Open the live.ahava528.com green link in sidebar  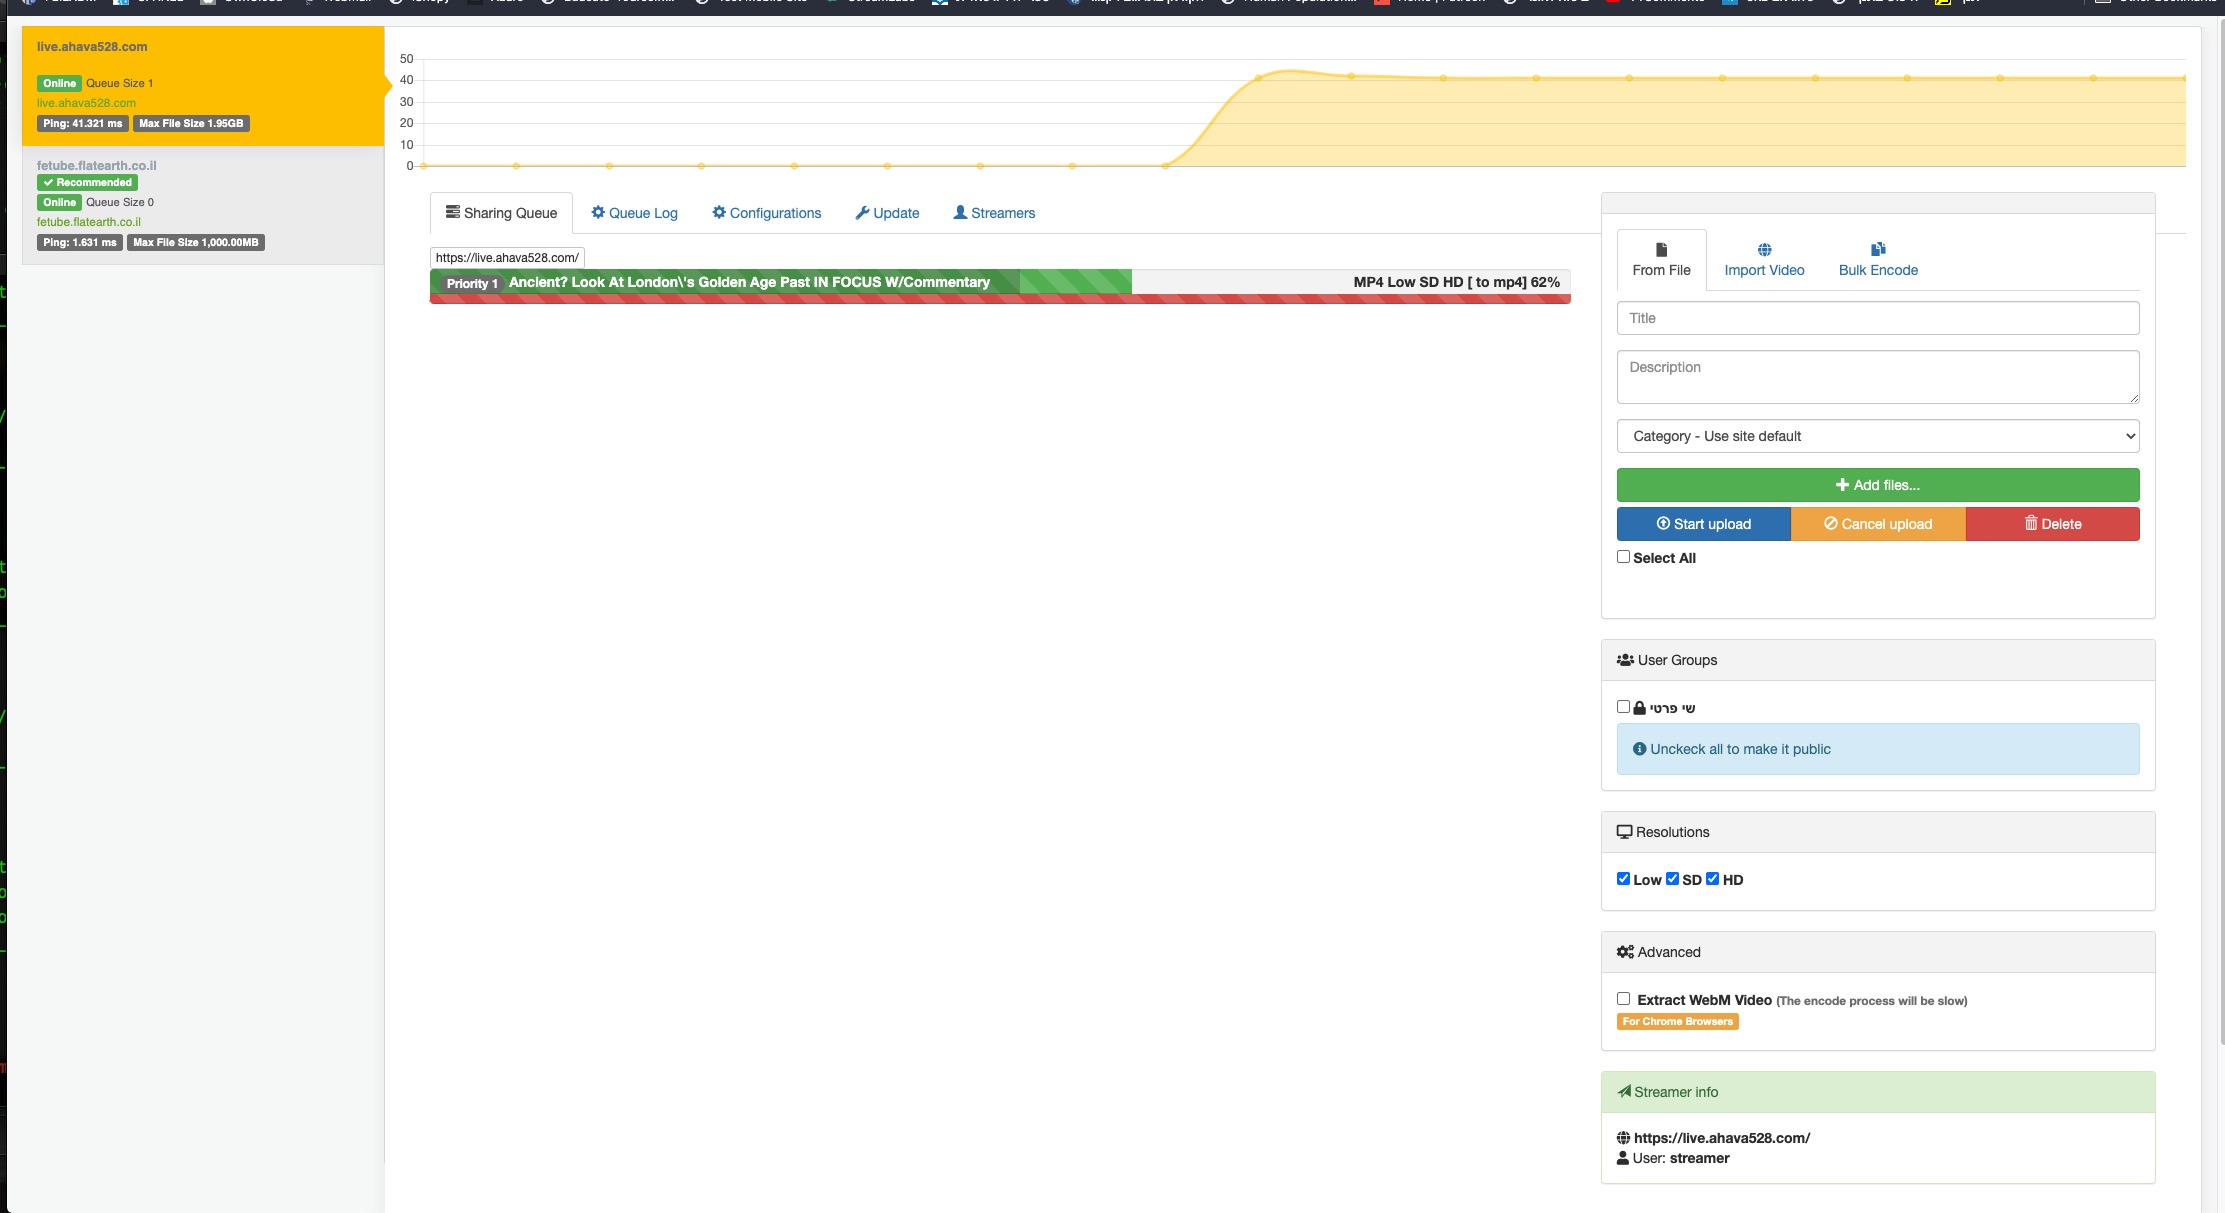(86, 103)
